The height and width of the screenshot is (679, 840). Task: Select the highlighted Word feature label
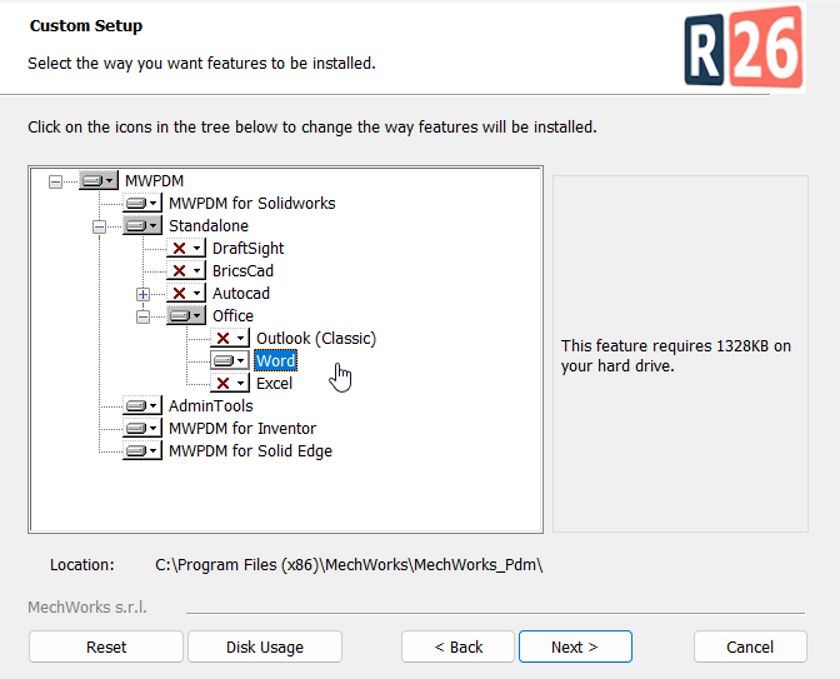(275, 361)
